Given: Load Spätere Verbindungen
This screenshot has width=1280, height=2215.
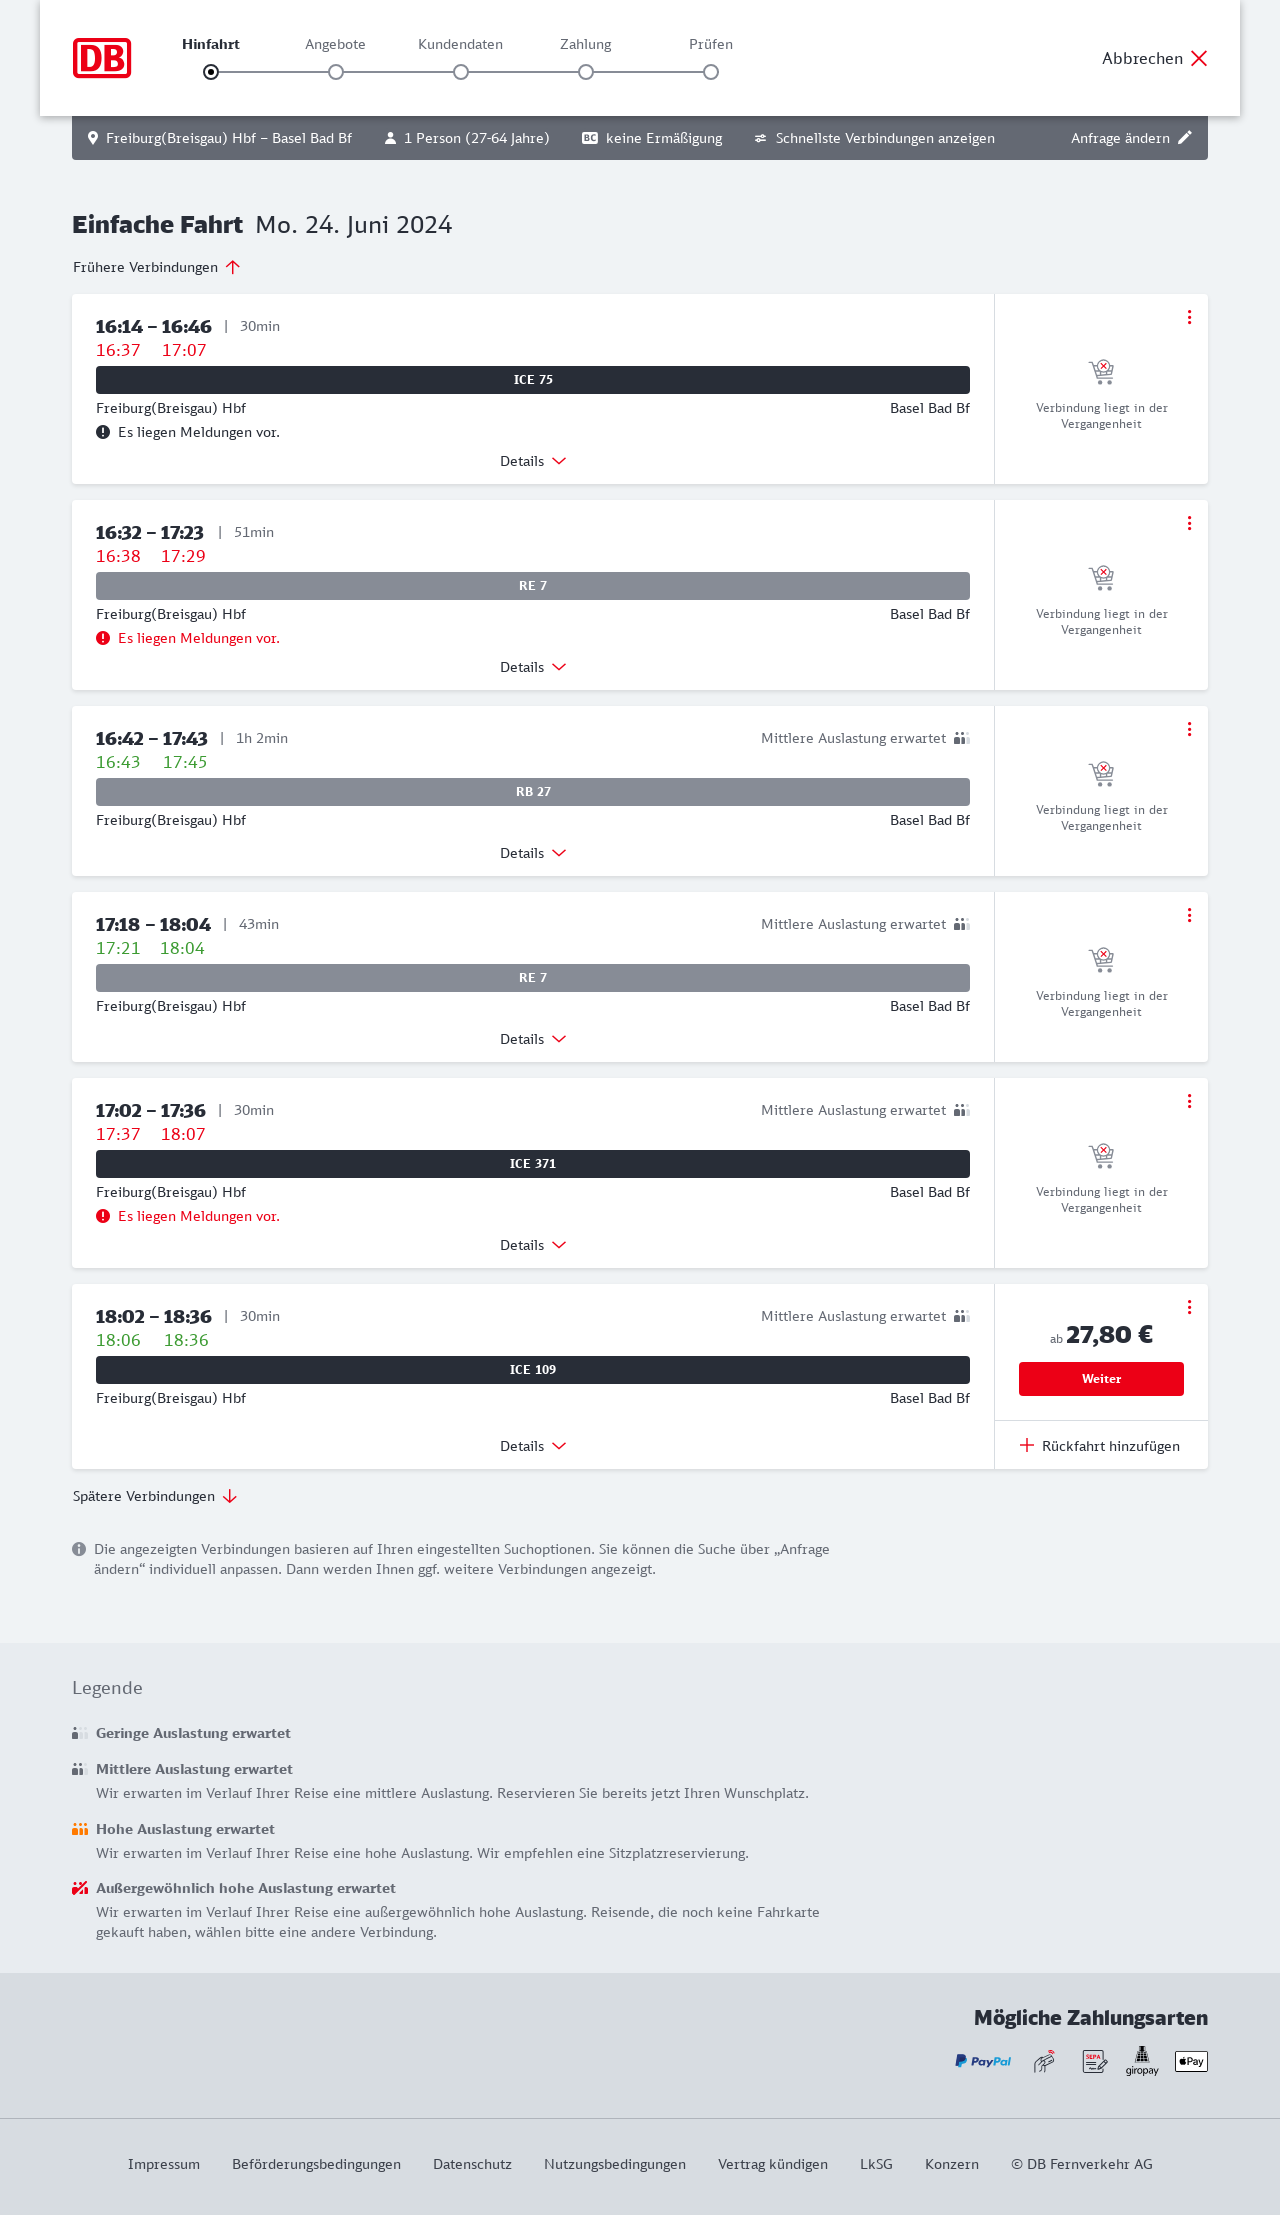Looking at the screenshot, I should coord(154,1496).
